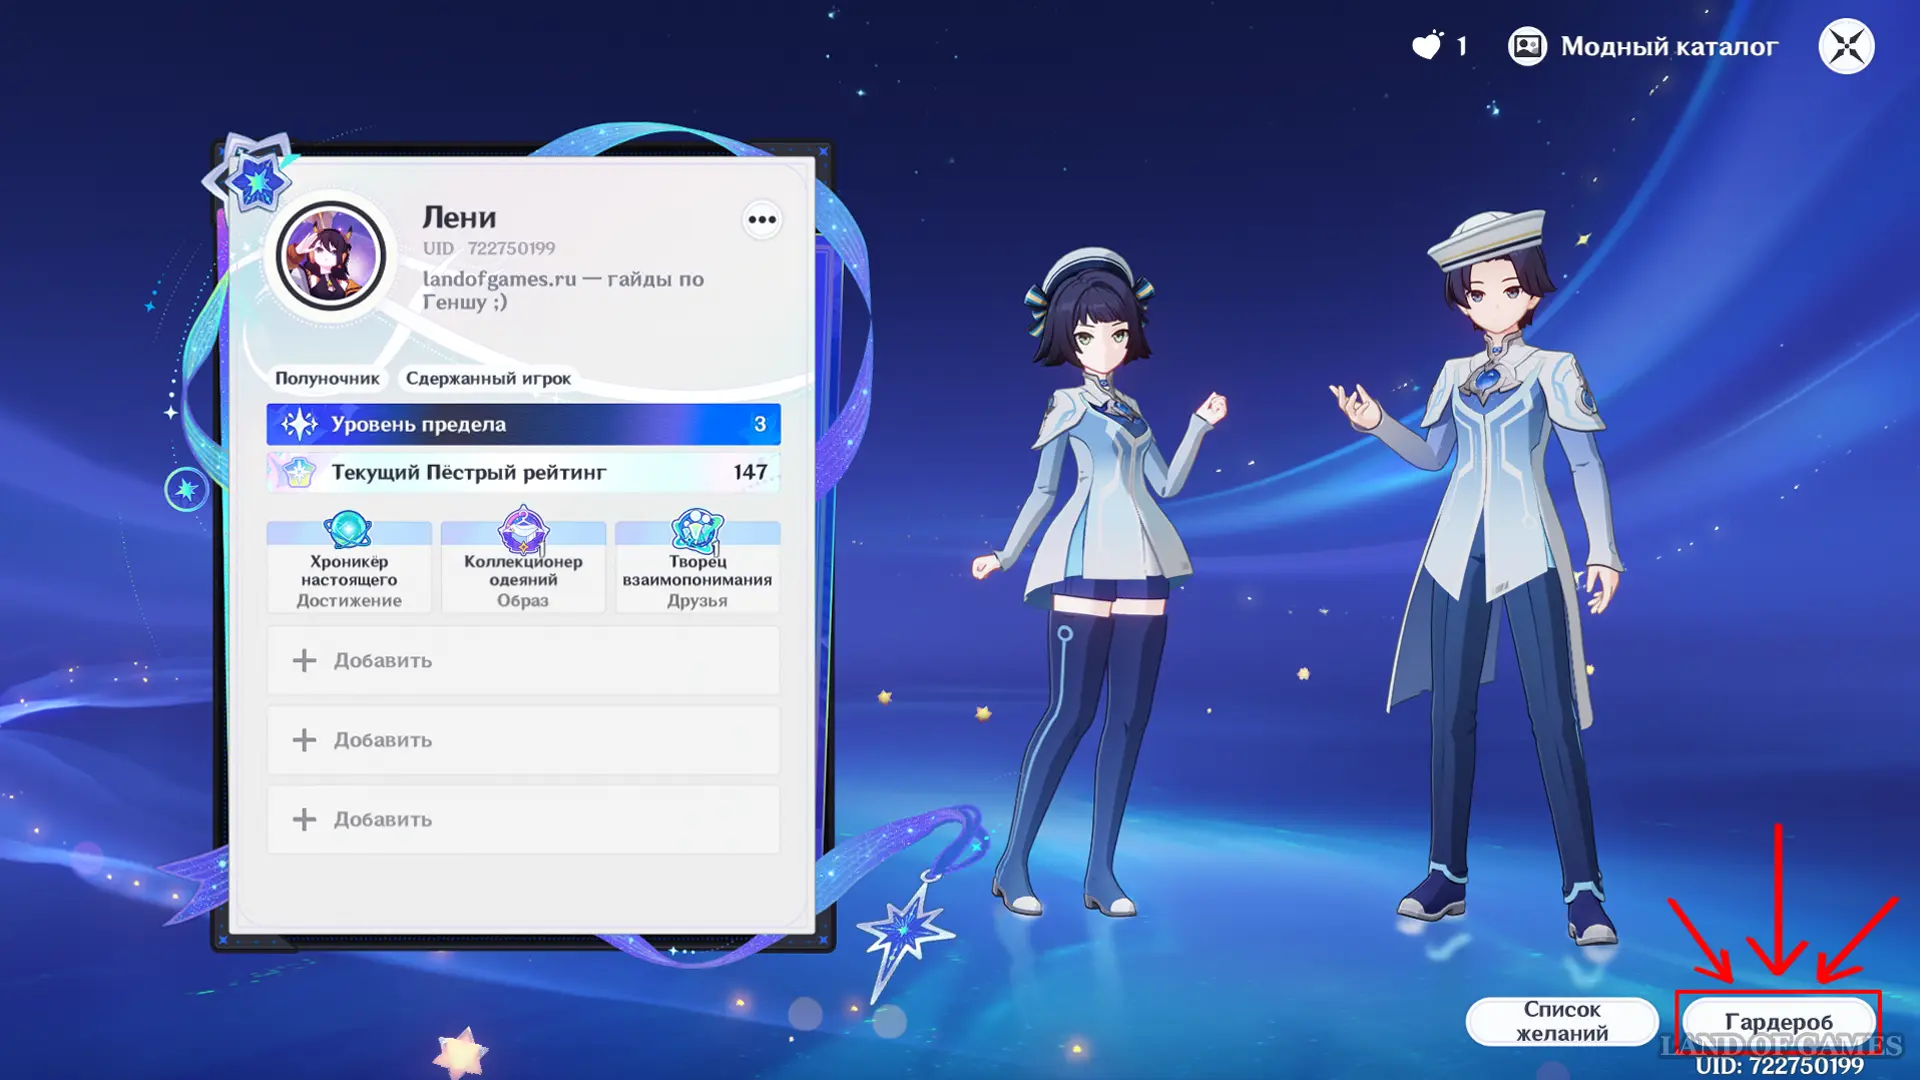The width and height of the screenshot is (1920, 1080).
Task: Close the profile screen with X icon
Action: tap(1846, 46)
